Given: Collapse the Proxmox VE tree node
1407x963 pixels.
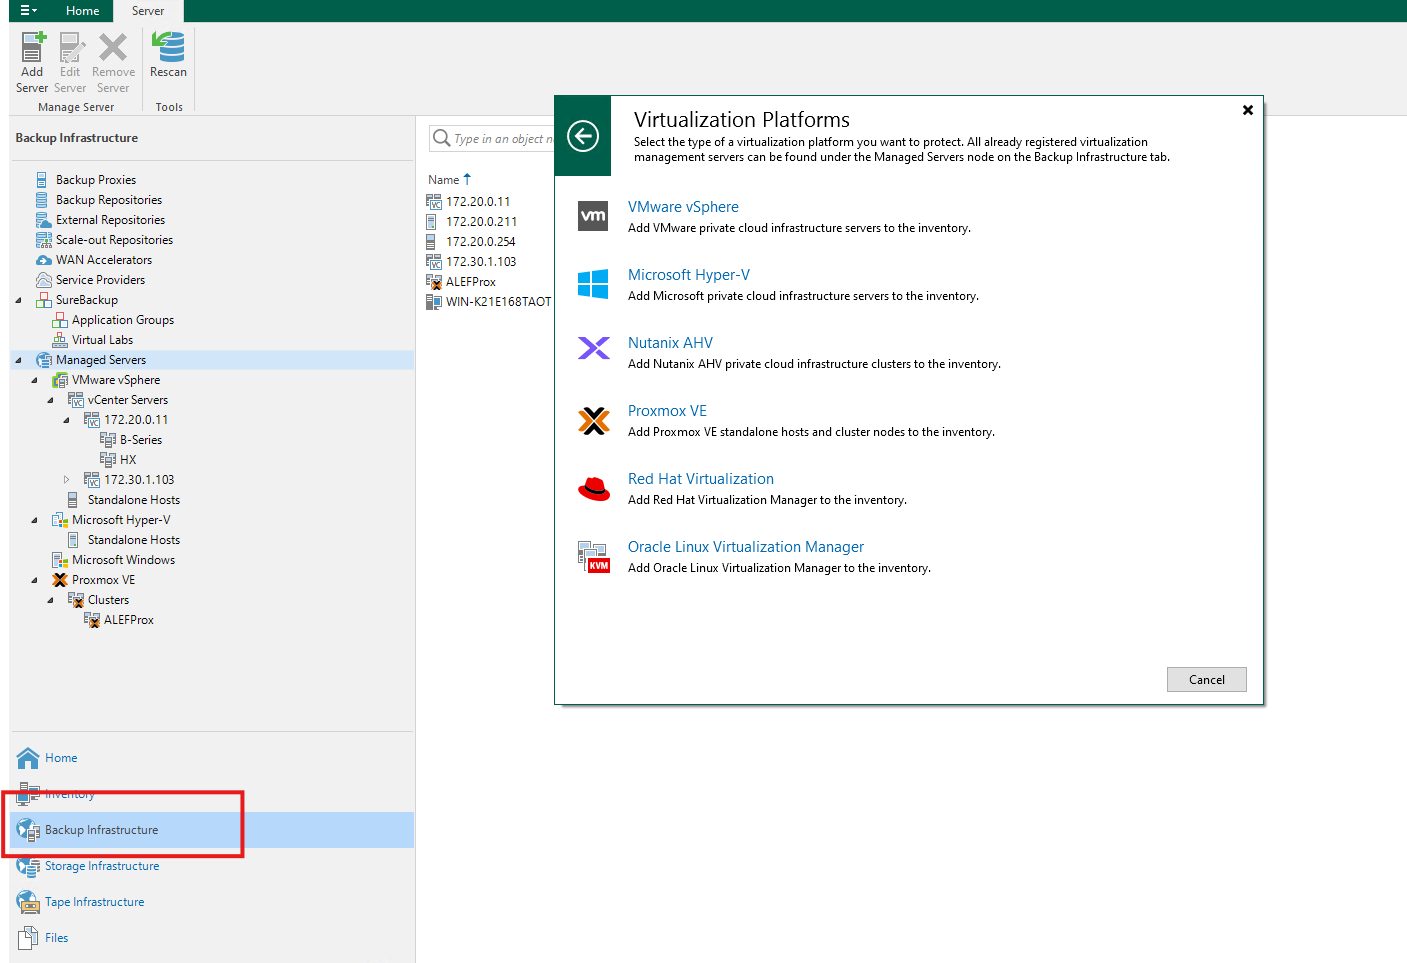Looking at the screenshot, I should coord(34,580).
